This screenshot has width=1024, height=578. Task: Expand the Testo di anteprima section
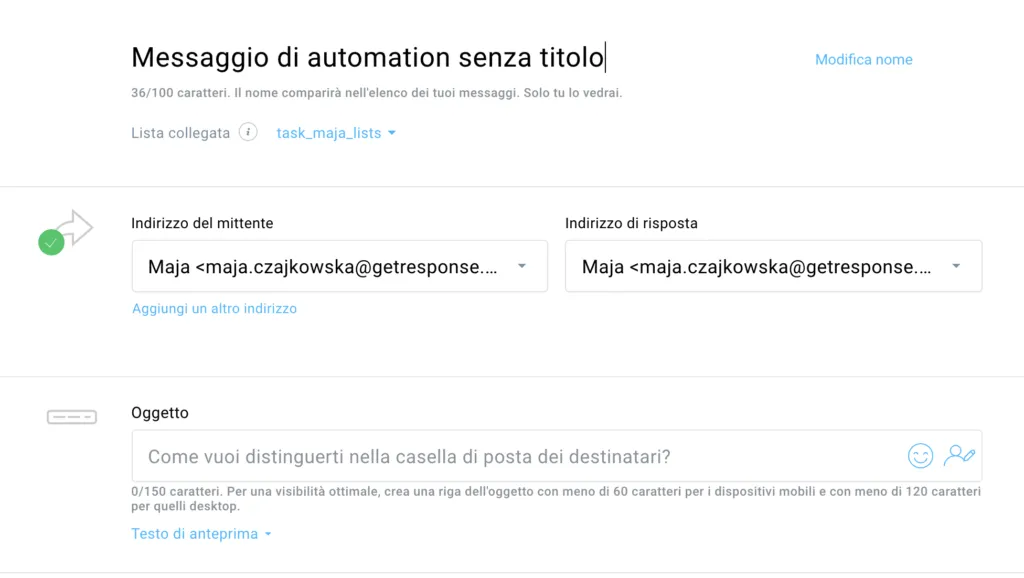(201, 534)
